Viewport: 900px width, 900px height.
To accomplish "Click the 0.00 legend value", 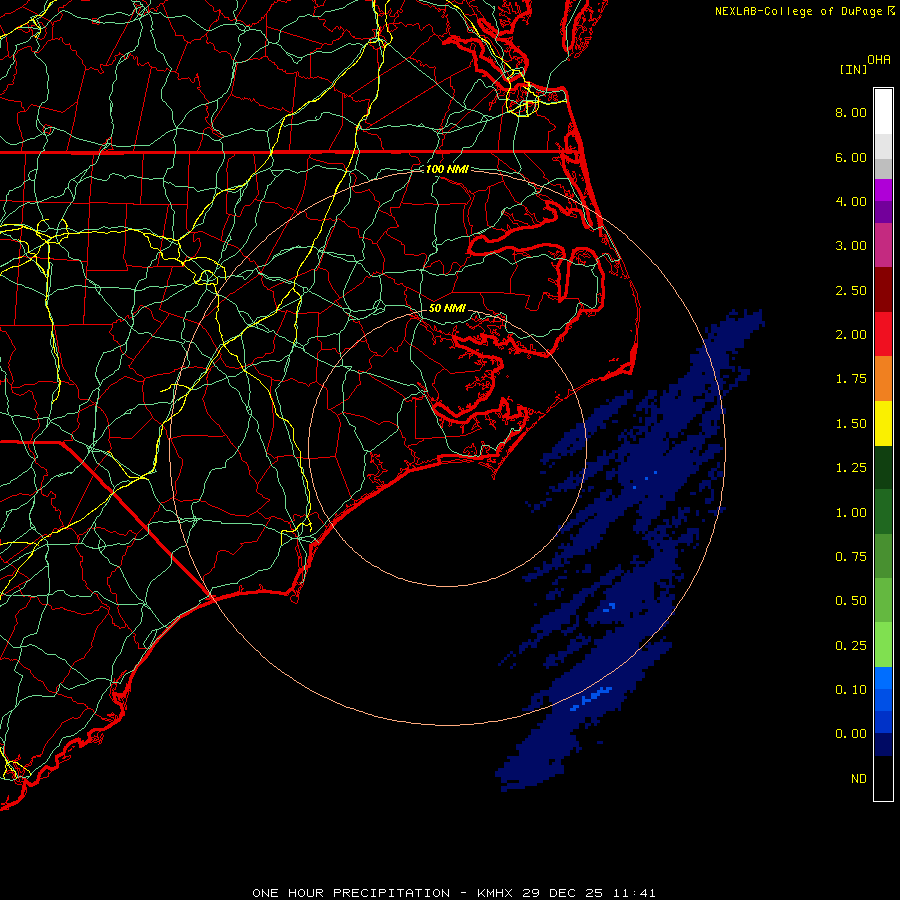I will (851, 734).
